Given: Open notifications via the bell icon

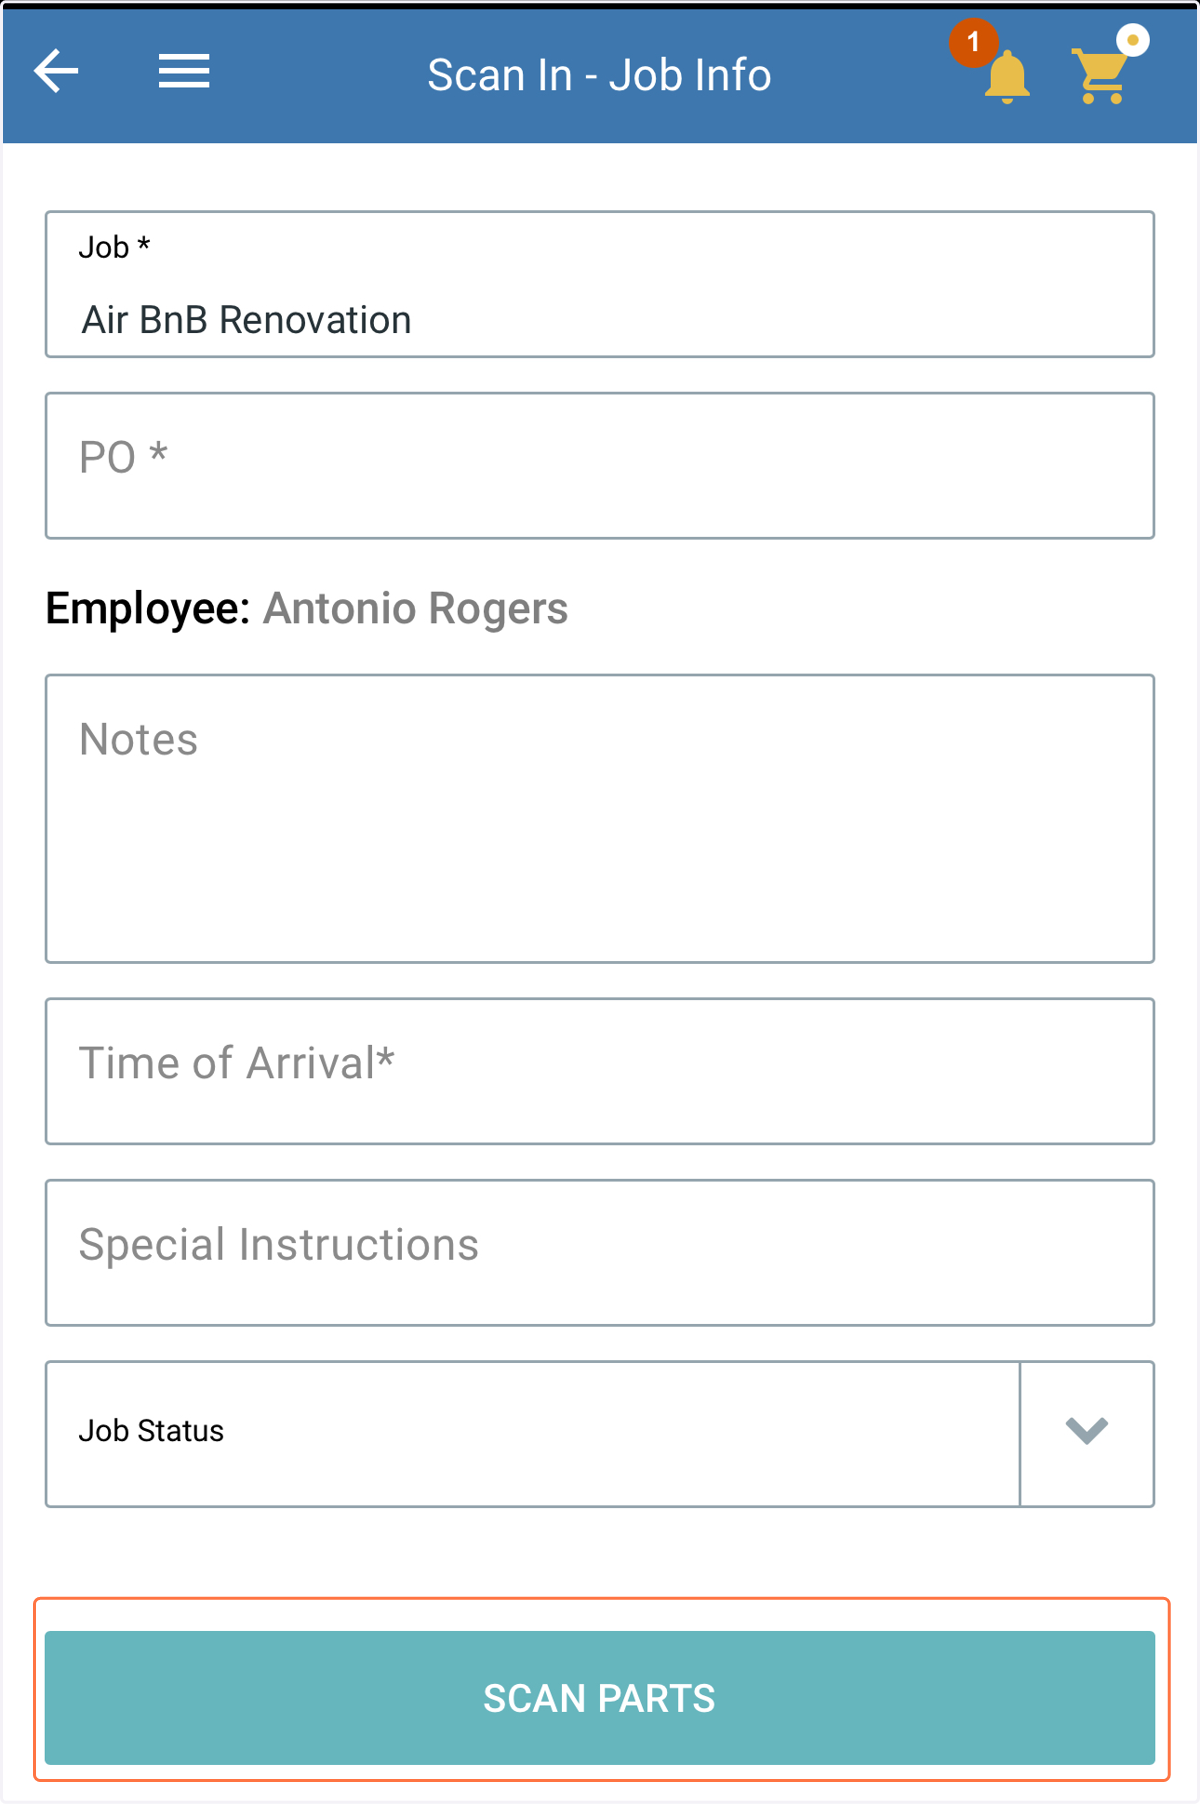Looking at the screenshot, I should click(1006, 77).
